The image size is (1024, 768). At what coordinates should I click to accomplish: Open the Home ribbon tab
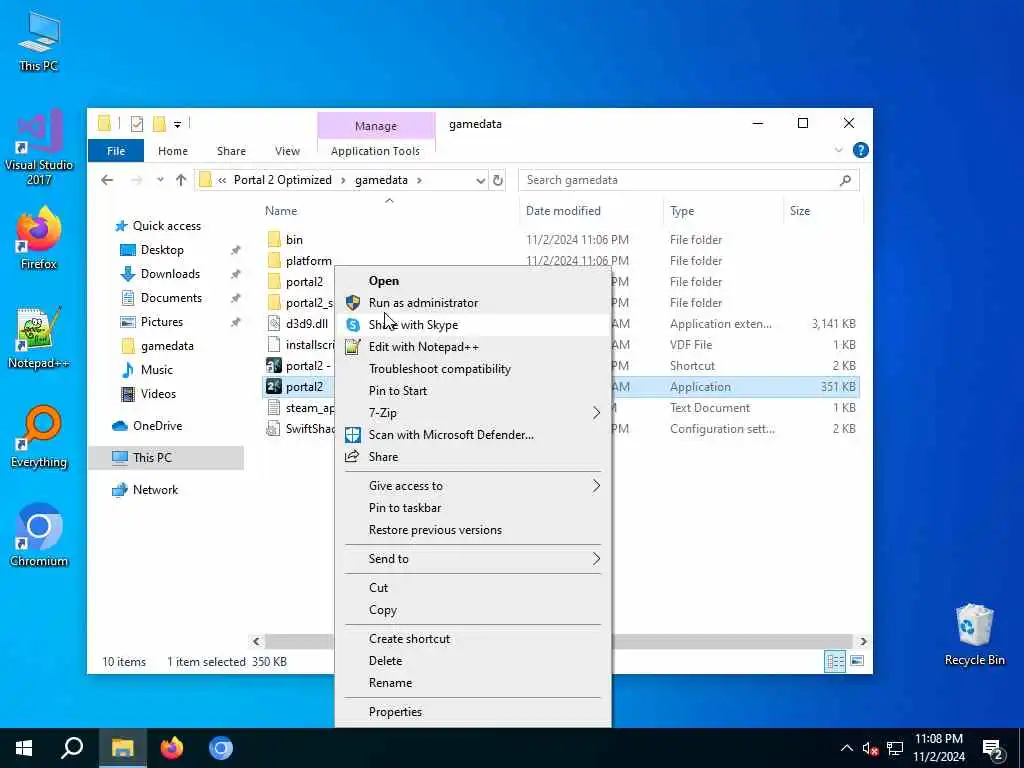coord(172,151)
